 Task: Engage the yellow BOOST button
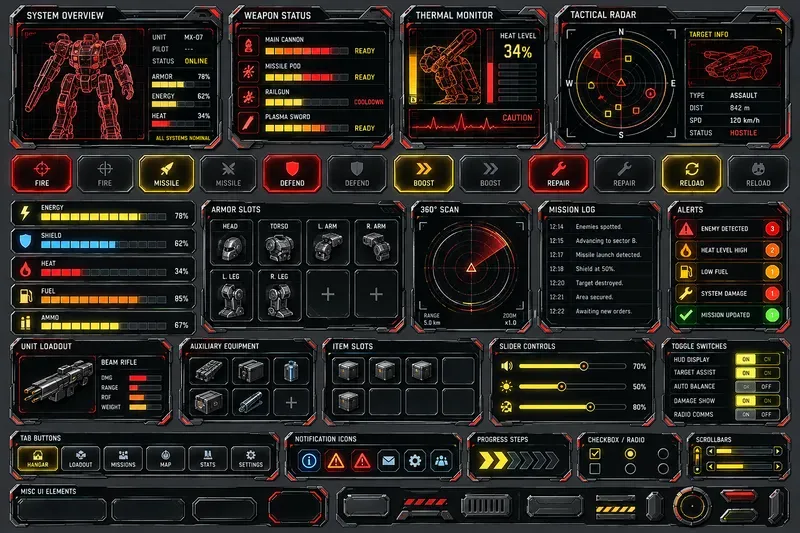pyautogui.click(x=423, y=173)
